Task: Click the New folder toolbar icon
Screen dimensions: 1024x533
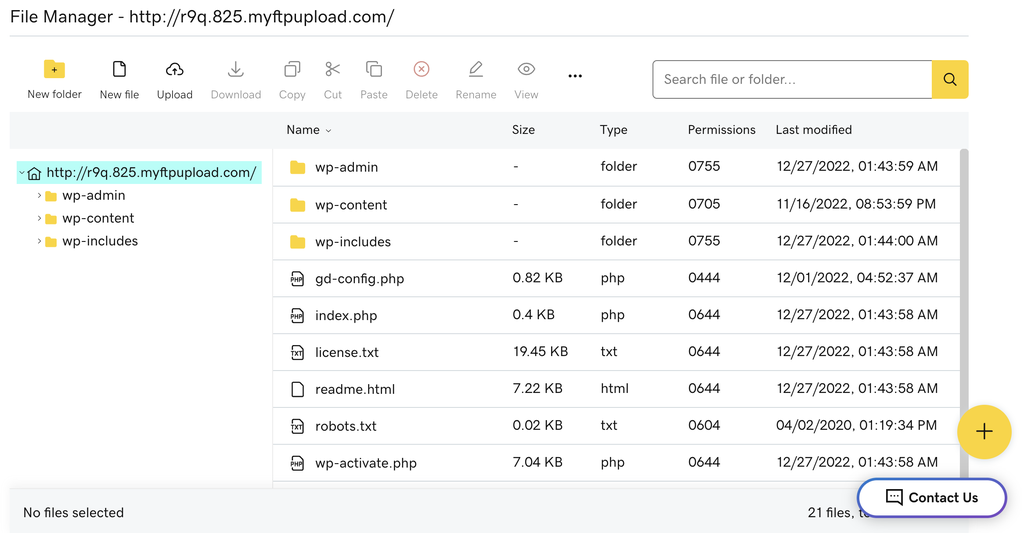Action: point(54,69)
